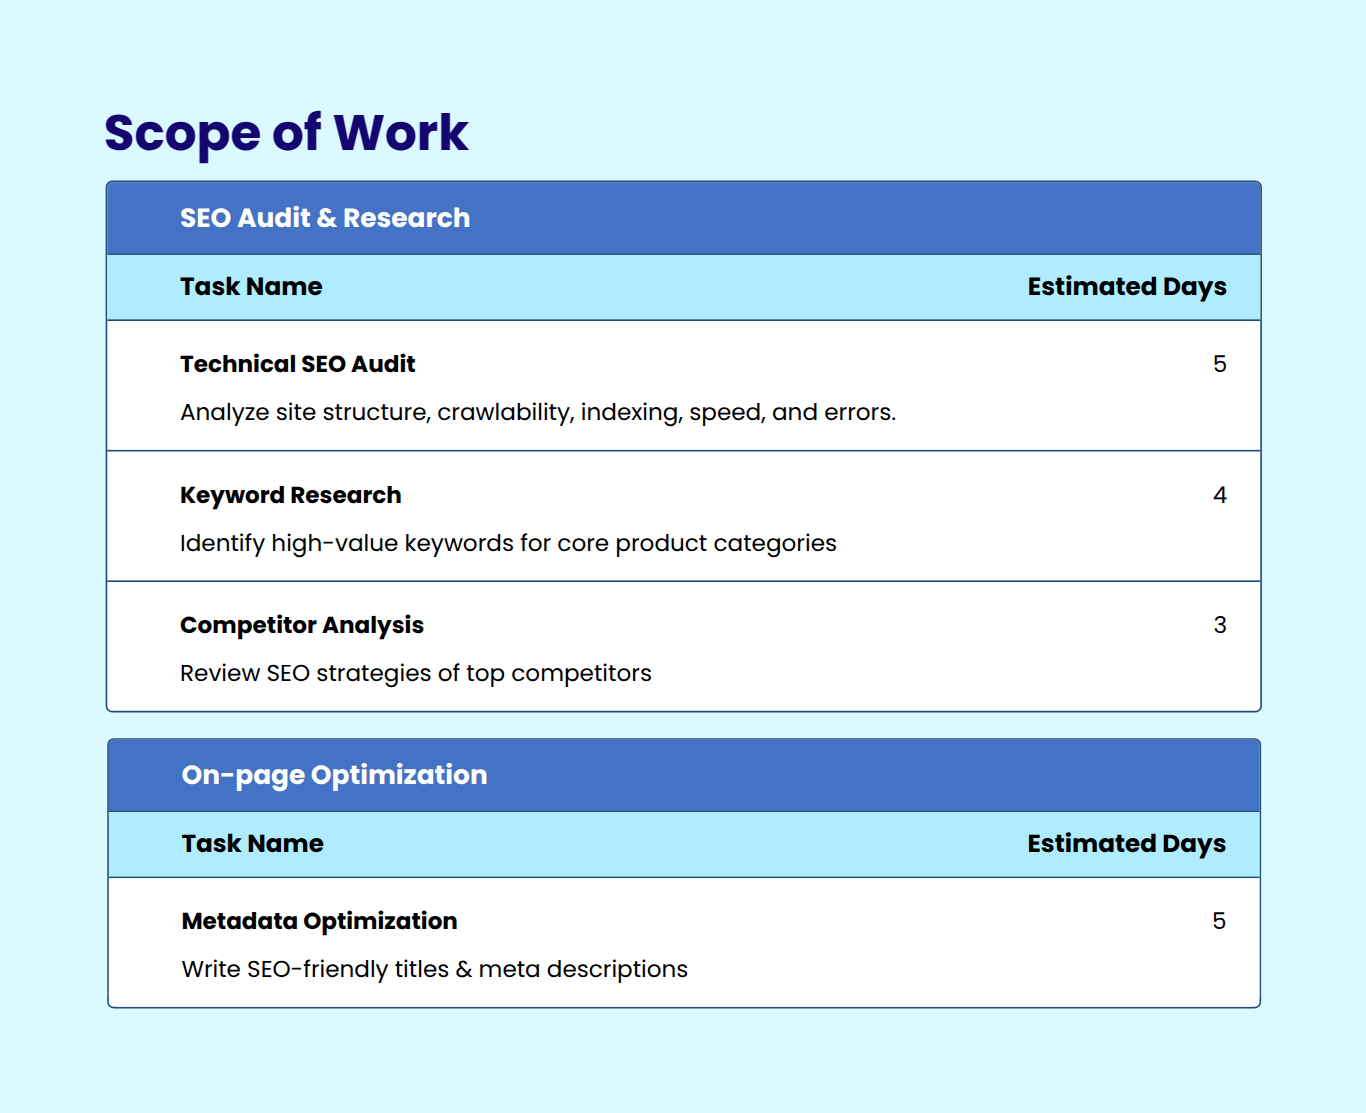Select the estimated days value 4 for Keyword Research
1366x1113 pixels.
(x=1220, y=495)
